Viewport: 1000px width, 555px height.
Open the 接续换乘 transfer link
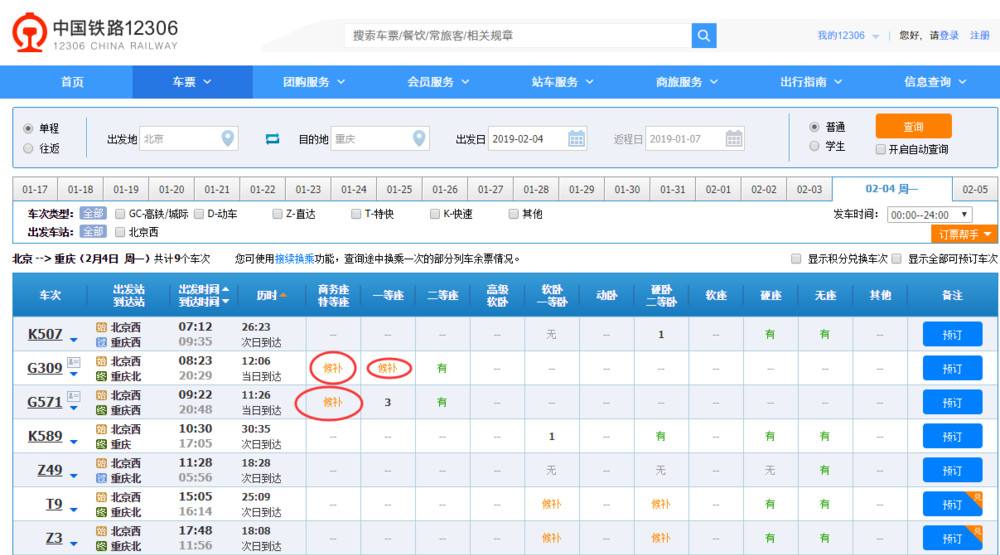point(295,258)
